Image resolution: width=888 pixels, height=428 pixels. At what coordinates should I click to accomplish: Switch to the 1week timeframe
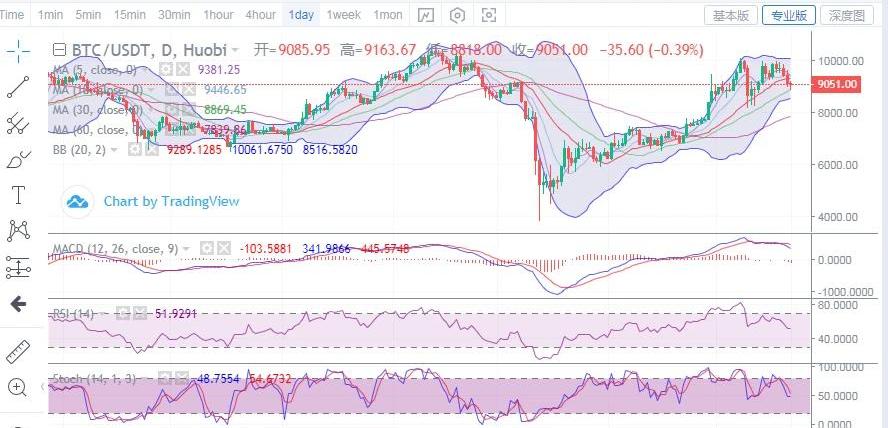[344, 15]
